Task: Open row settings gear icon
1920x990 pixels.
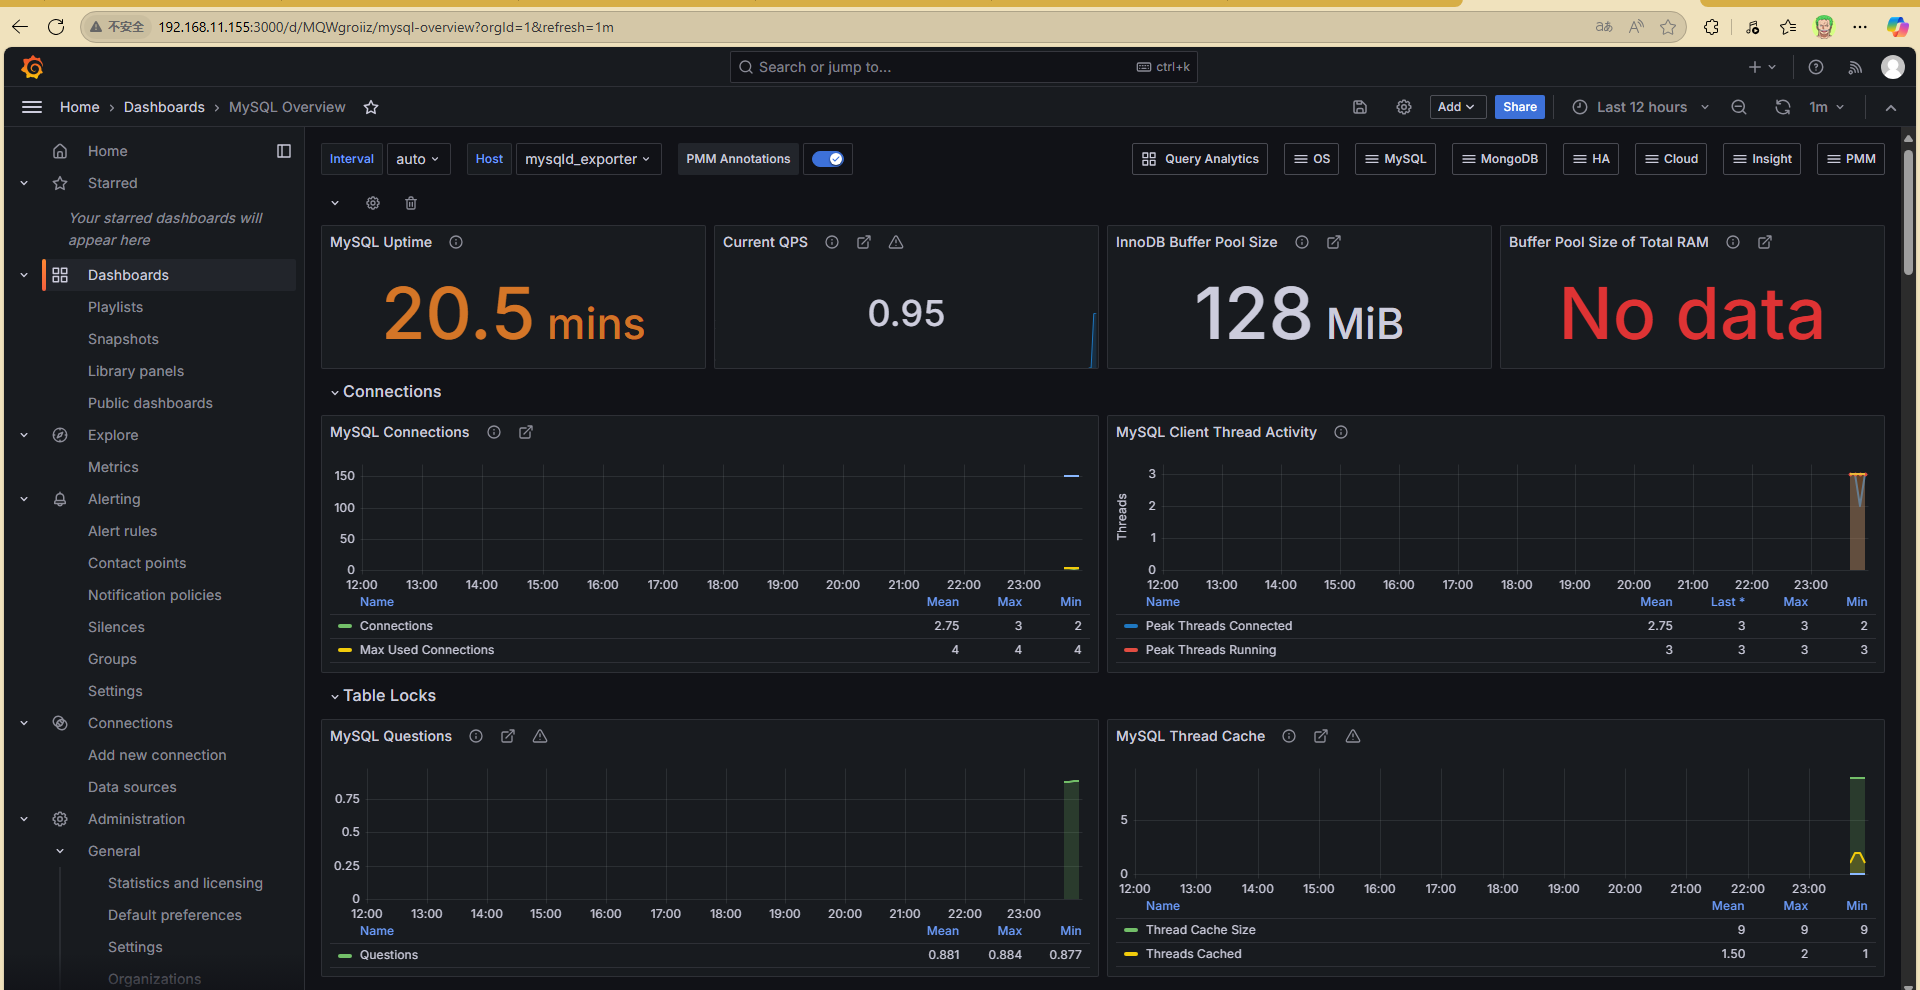Action: 373,203
